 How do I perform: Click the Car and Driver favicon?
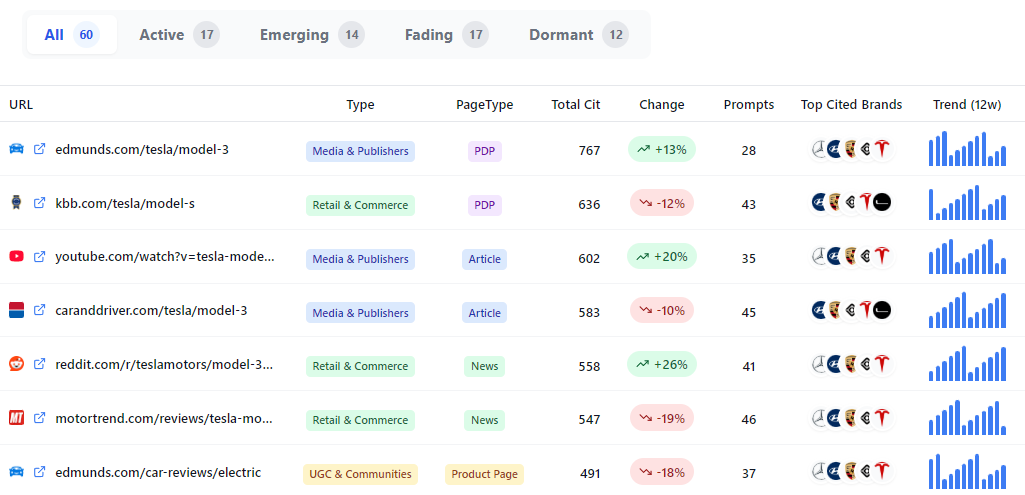(16, 311)
